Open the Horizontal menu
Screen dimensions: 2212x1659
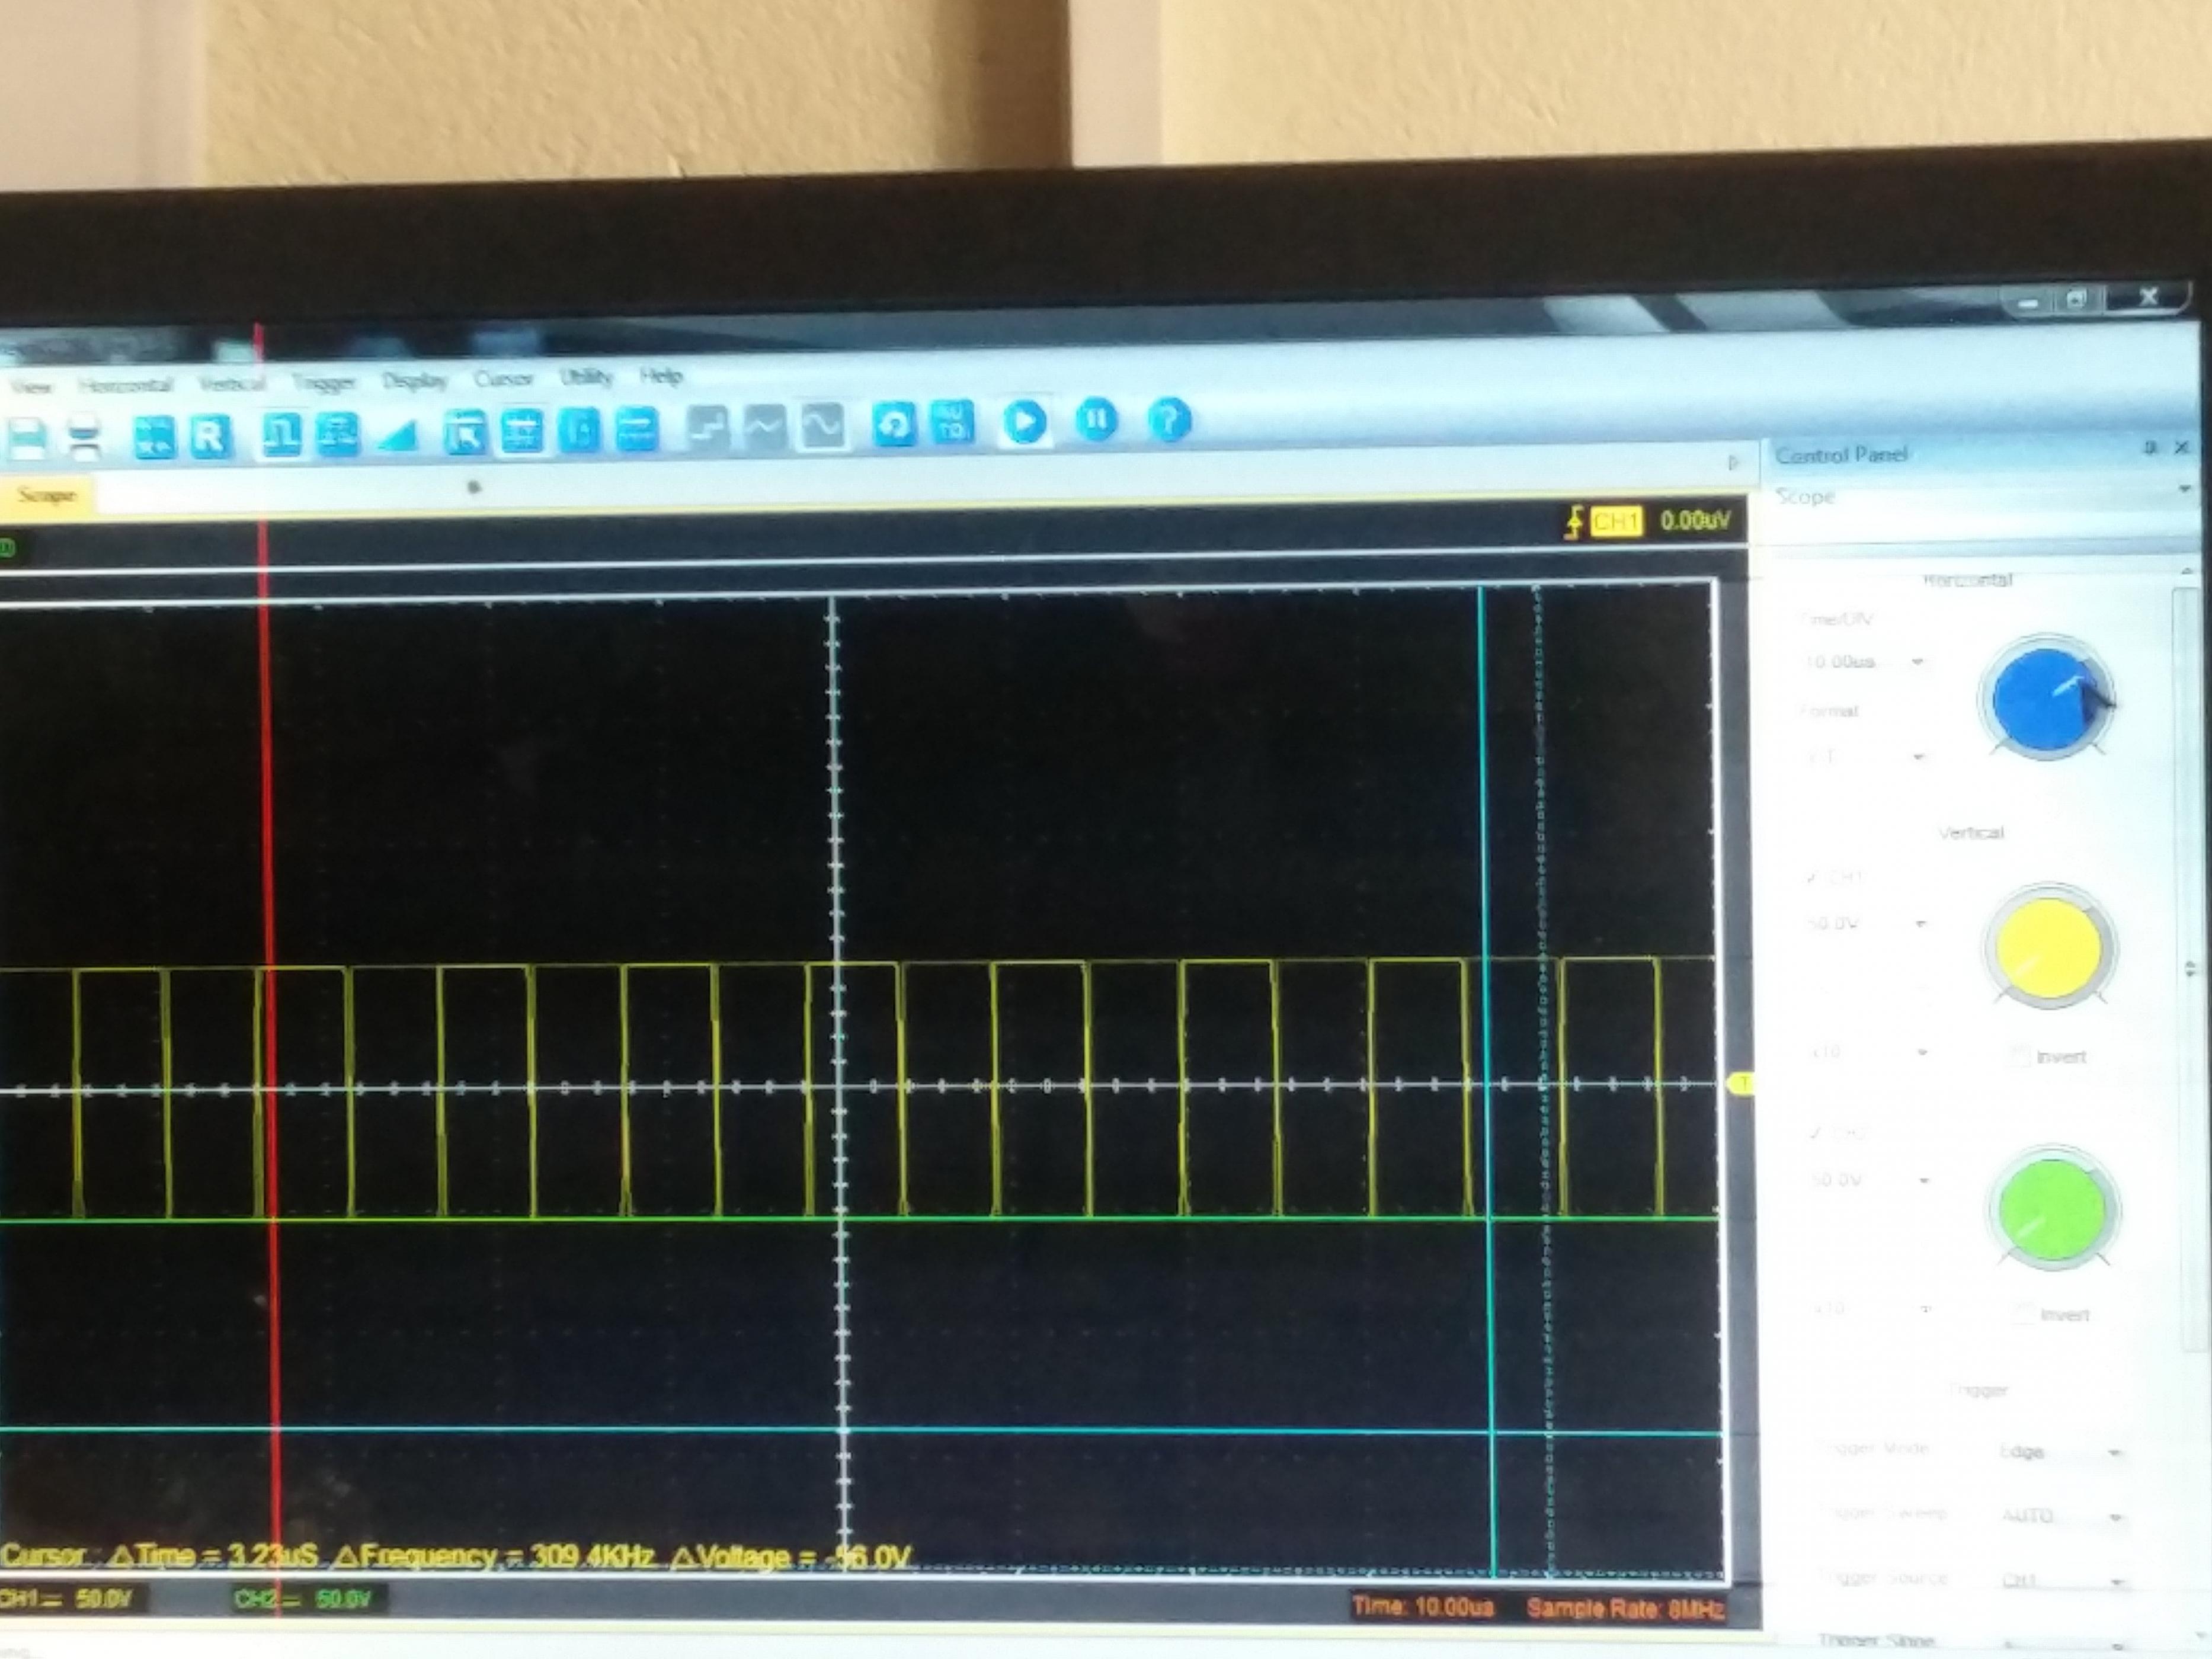(126, 384)
